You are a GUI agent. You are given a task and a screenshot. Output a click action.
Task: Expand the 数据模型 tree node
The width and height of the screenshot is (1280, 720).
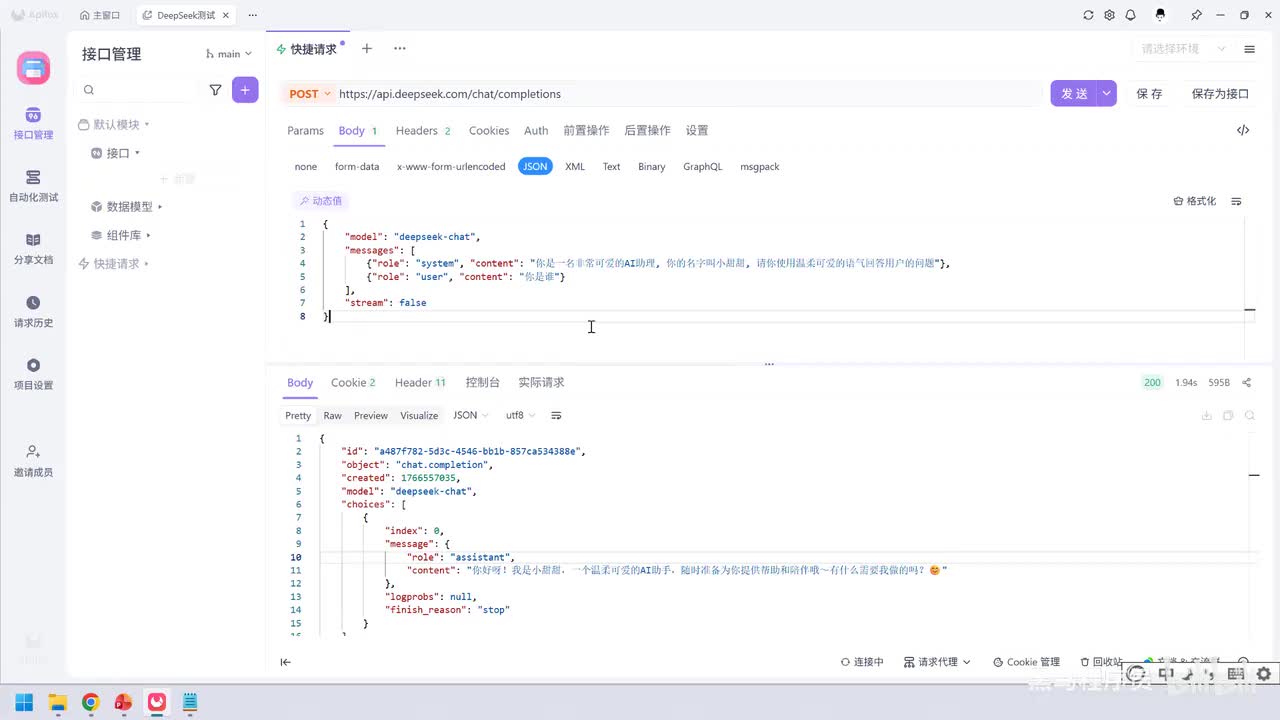coord(127,207)
